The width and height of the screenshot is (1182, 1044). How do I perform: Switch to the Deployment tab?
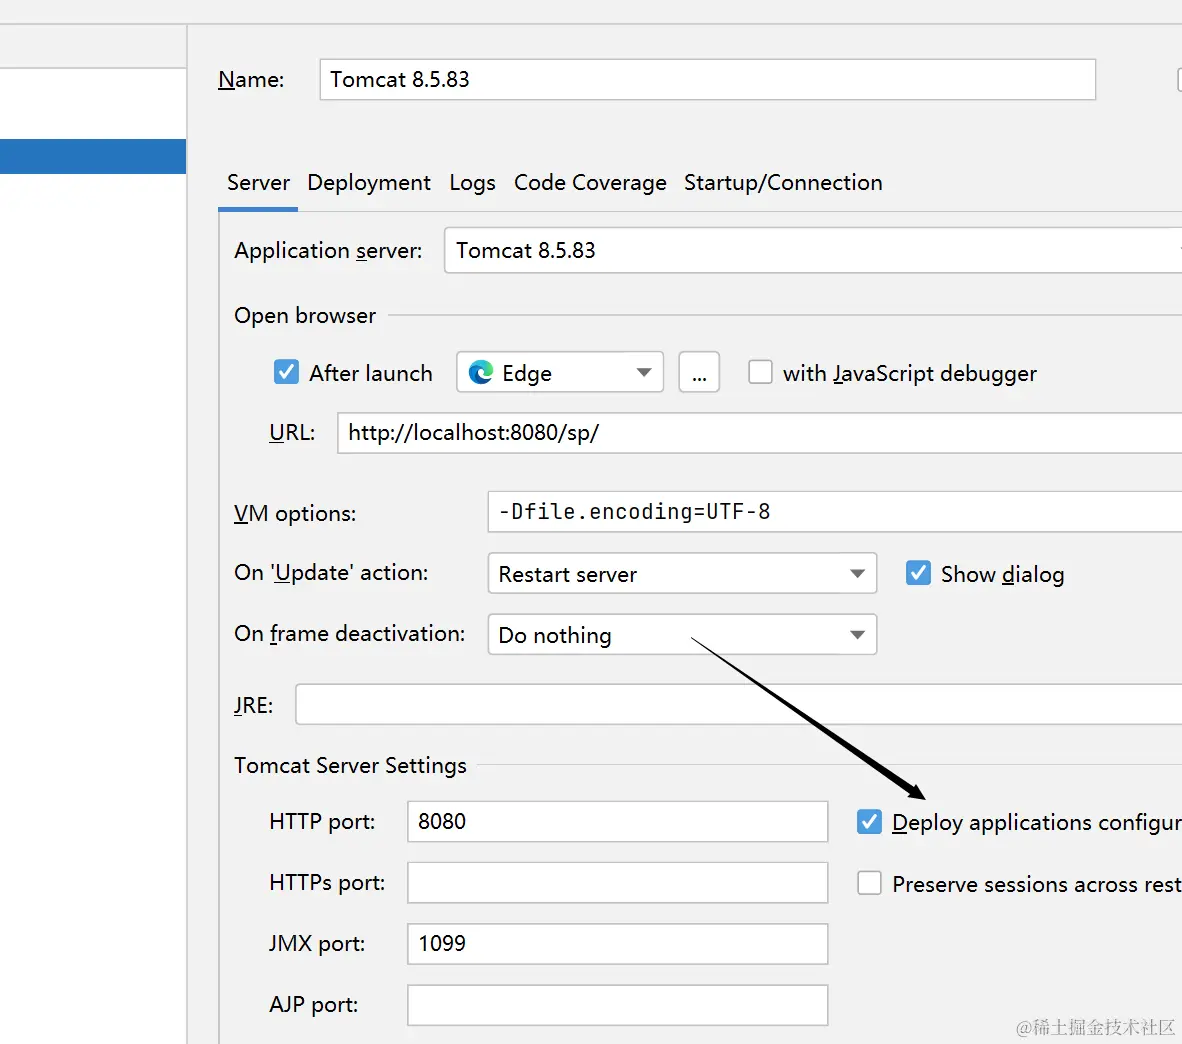369,182
